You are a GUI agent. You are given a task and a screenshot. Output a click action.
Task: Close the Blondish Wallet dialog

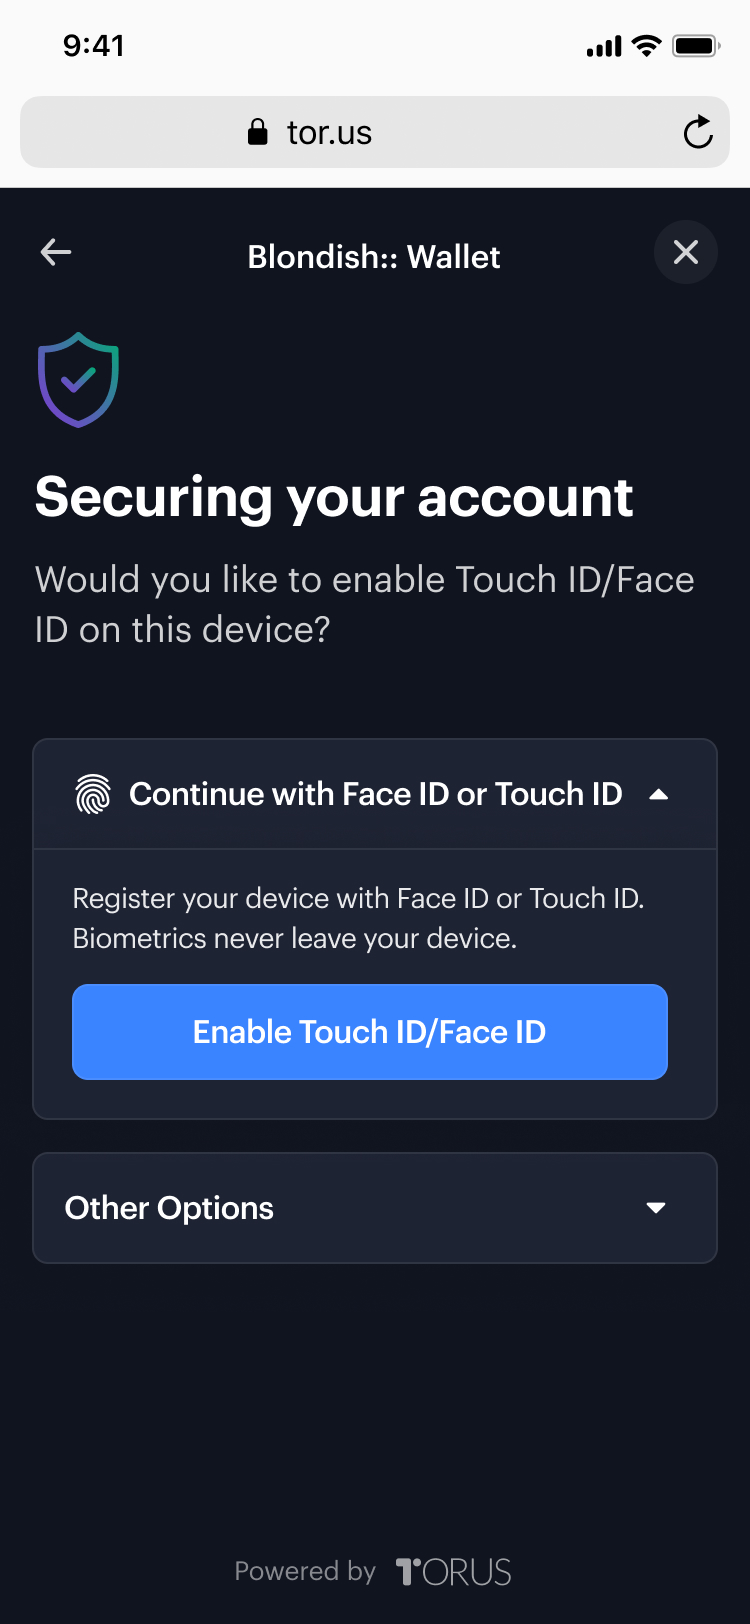coord(686,252)
